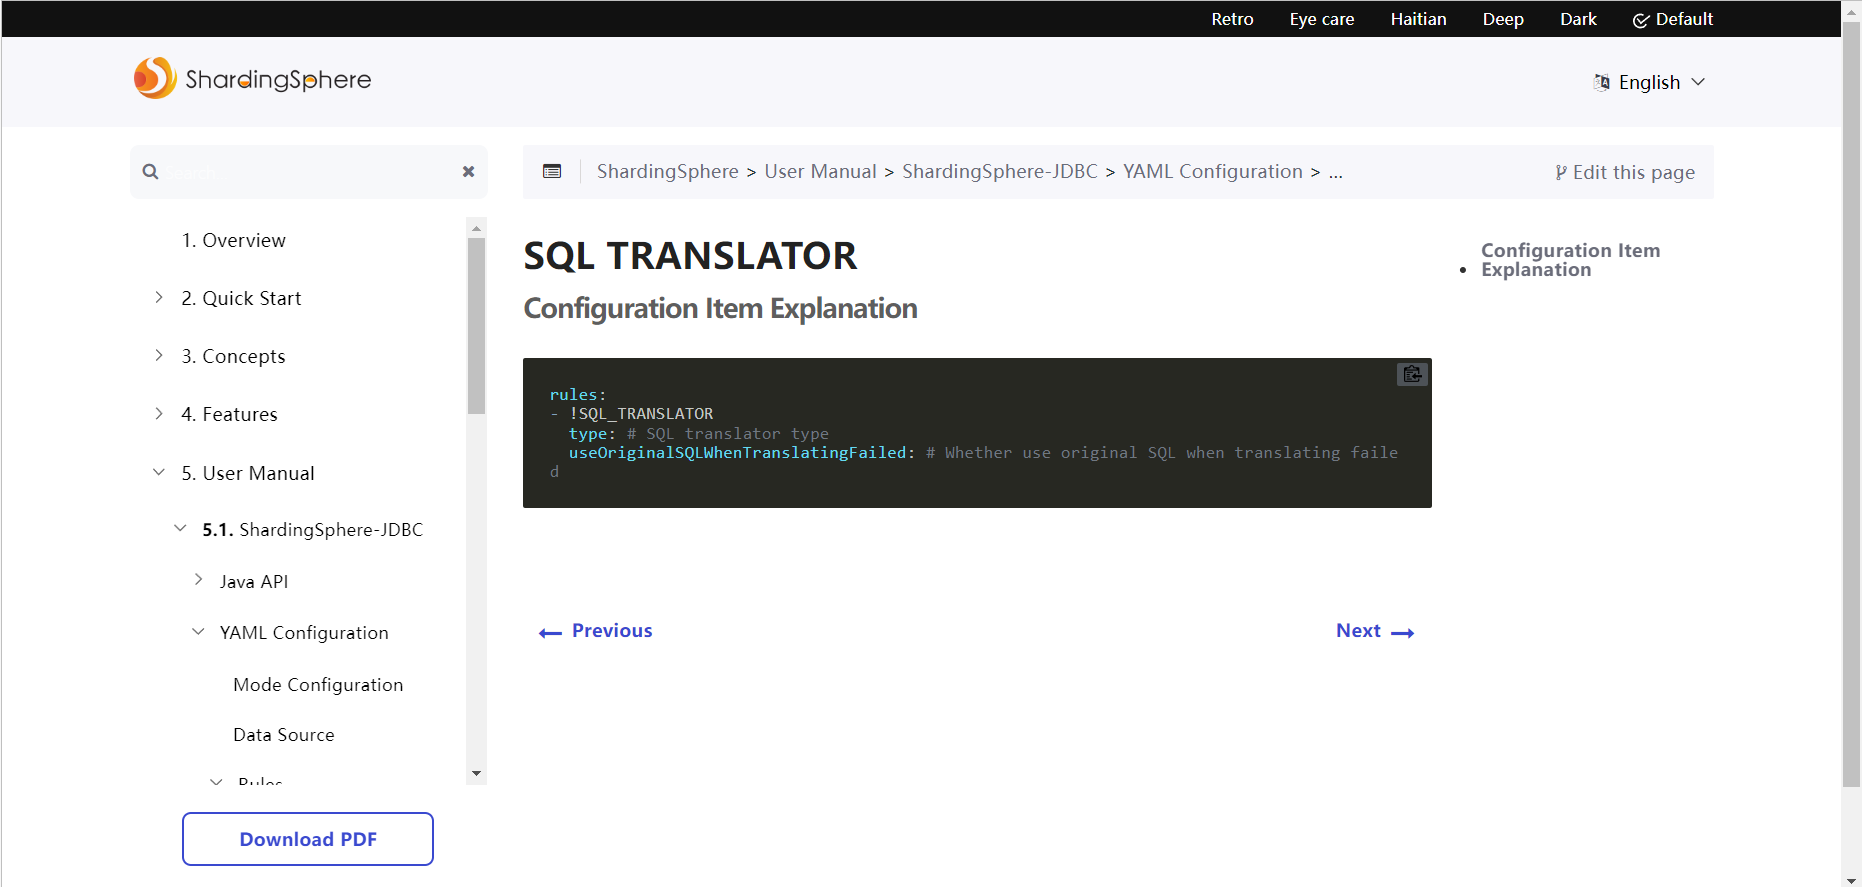
Task: Open Data Source in the sidebar
Action: (x=284, y=735)
